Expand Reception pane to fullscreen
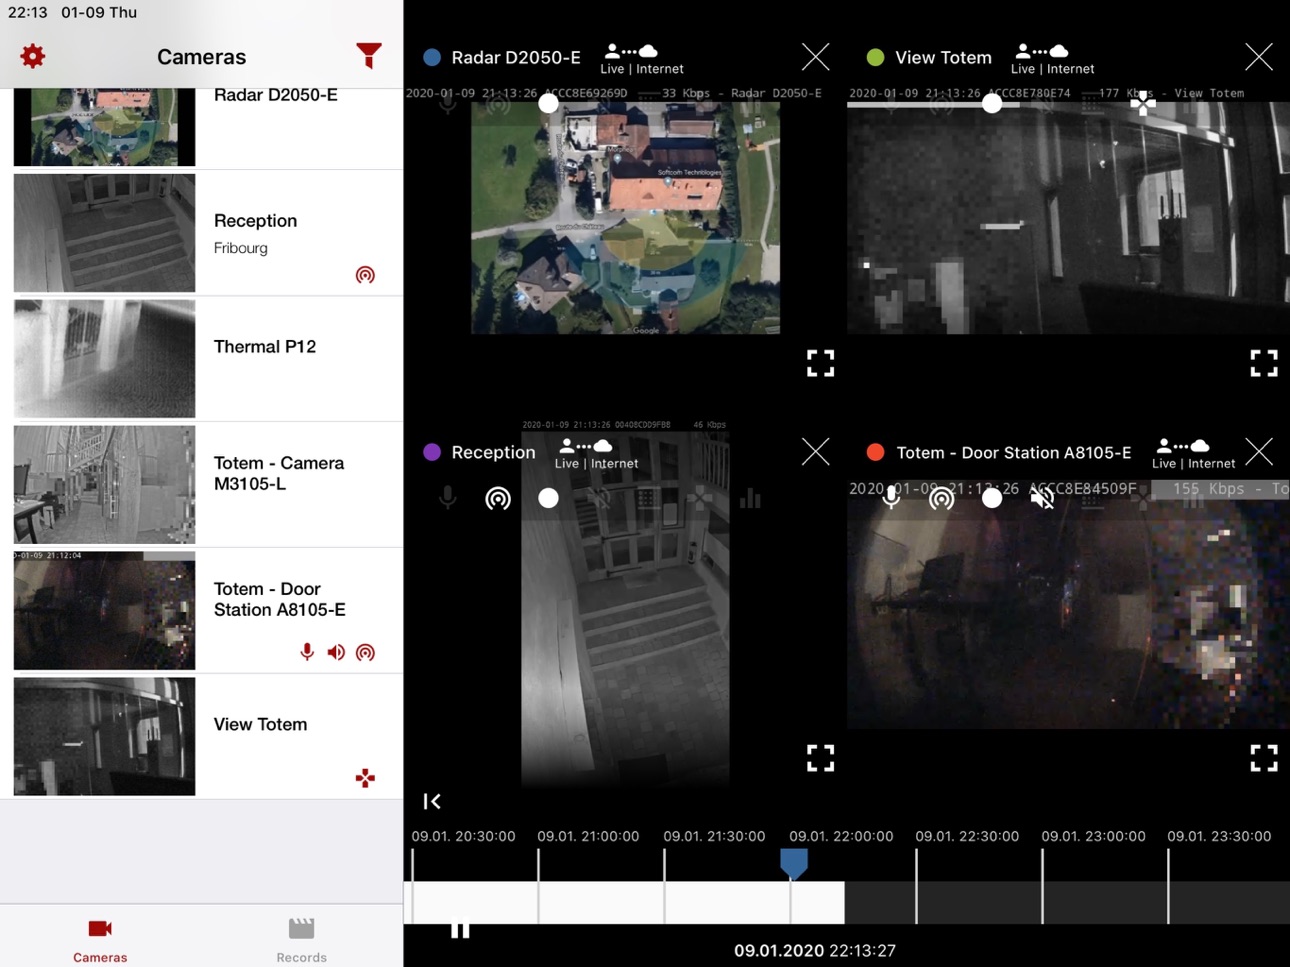 coord(820,758)
